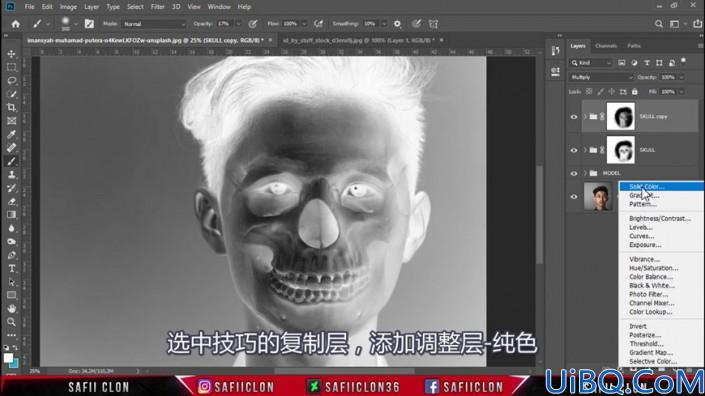705x396 pixels.
Task: Toggle the brush settings panel icon
Action: 89,24
